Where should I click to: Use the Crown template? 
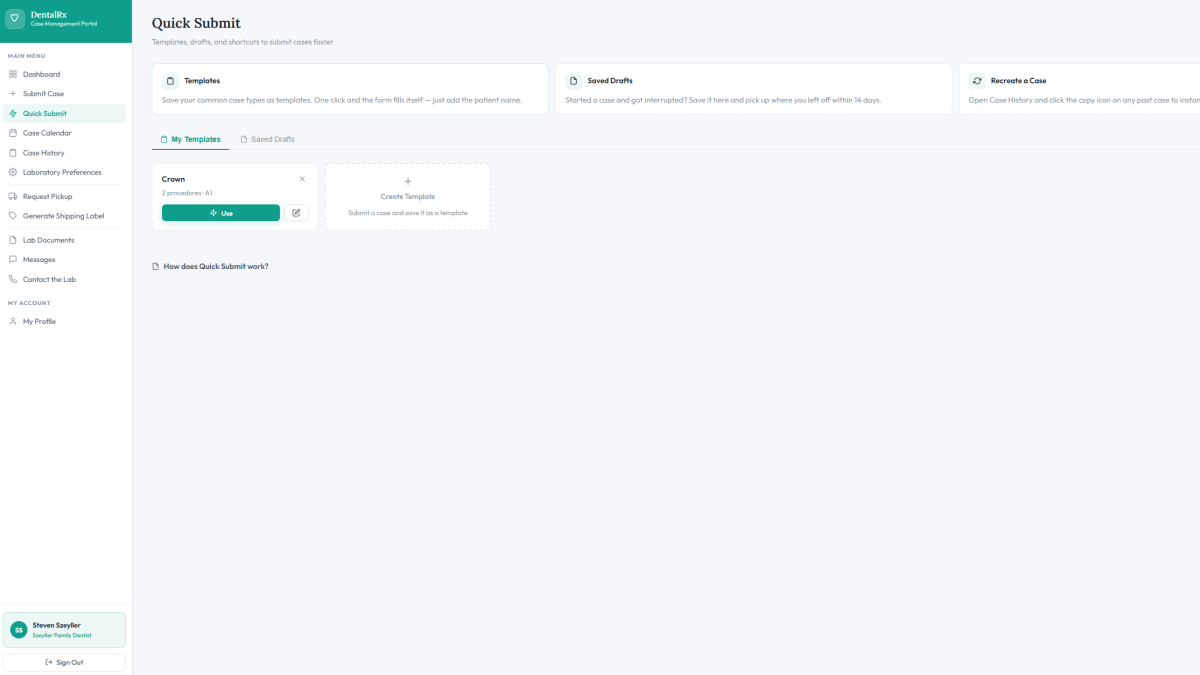tap(221, 213)
